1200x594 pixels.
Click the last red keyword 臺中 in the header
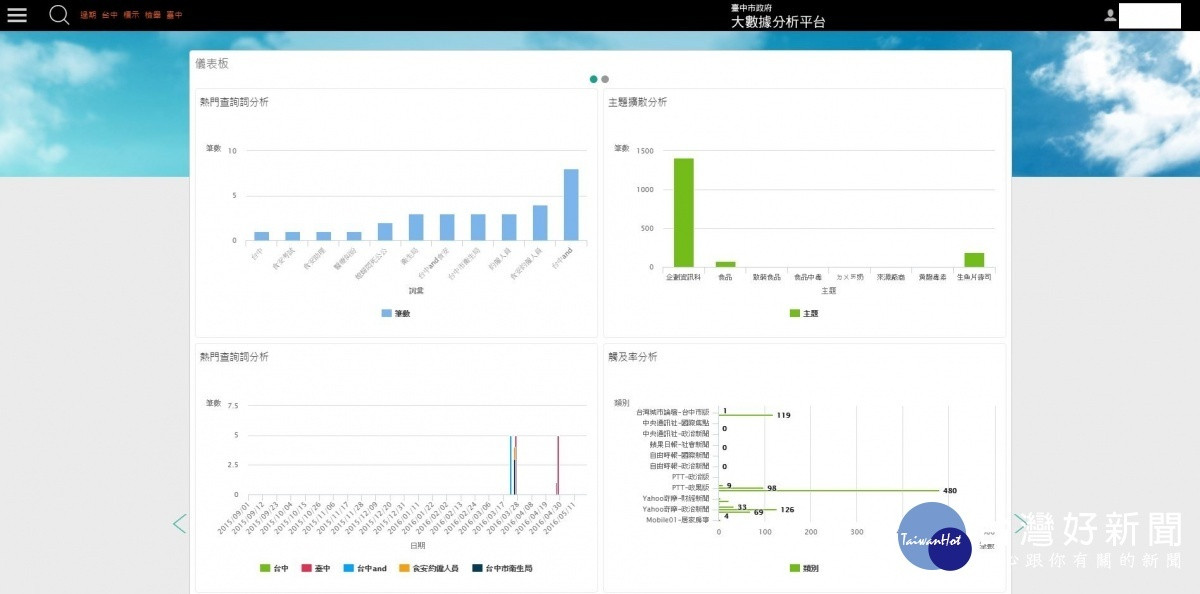(174, 15)
